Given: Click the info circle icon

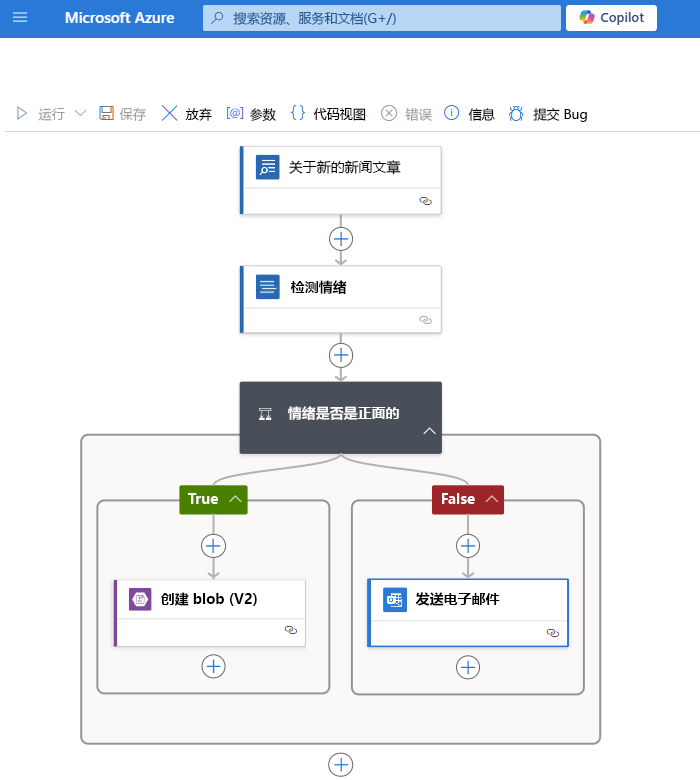Looking at the screenshot, I should tap(451, 113).
